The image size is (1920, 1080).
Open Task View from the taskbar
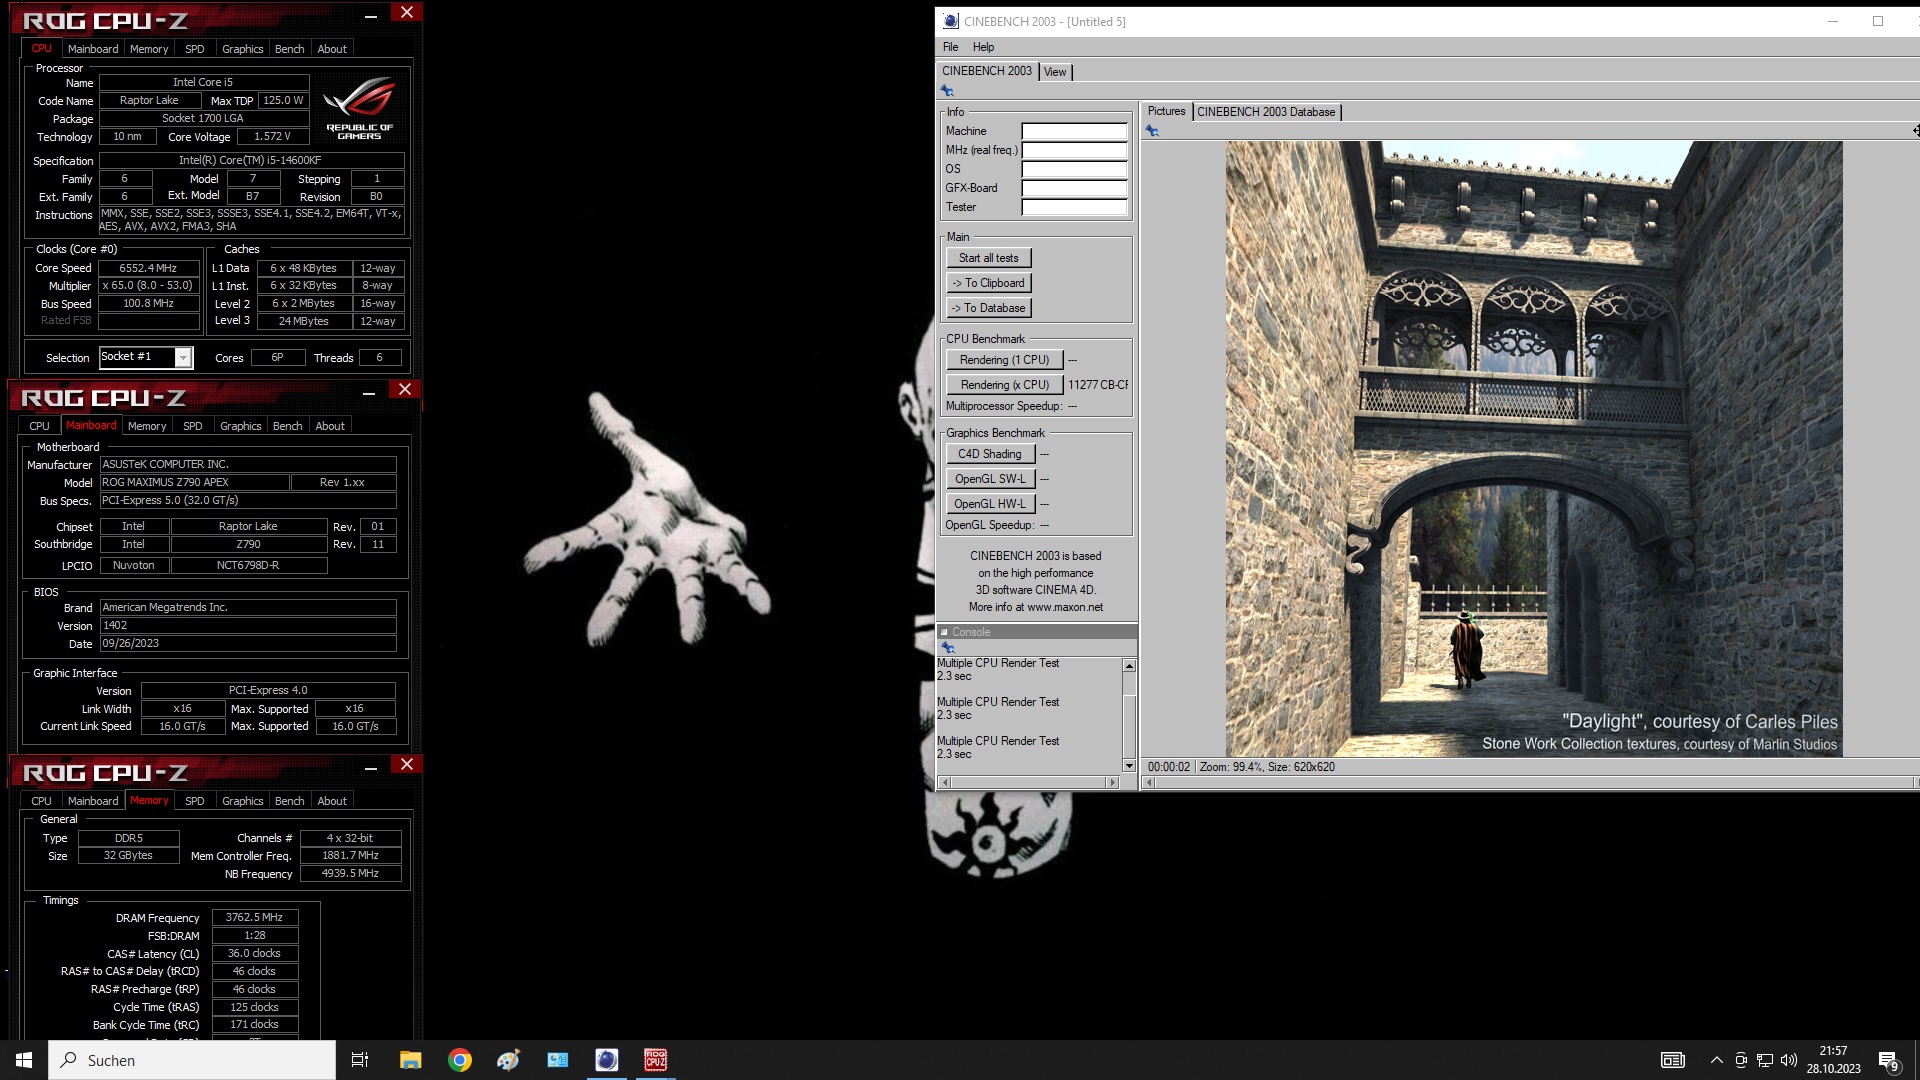360,1060
